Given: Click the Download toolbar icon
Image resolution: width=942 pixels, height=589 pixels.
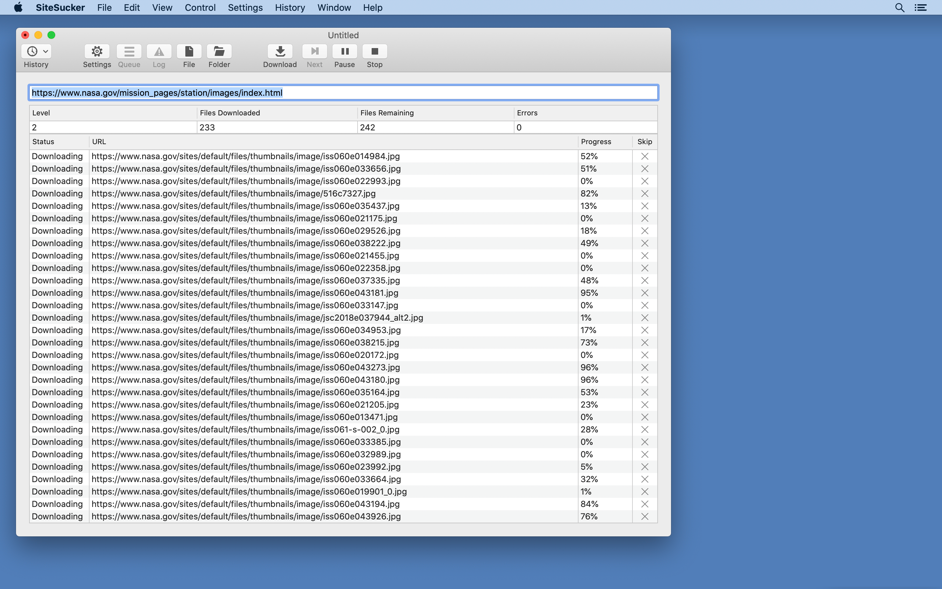Looking at the screenshot, I should click(x=280, y=52).
